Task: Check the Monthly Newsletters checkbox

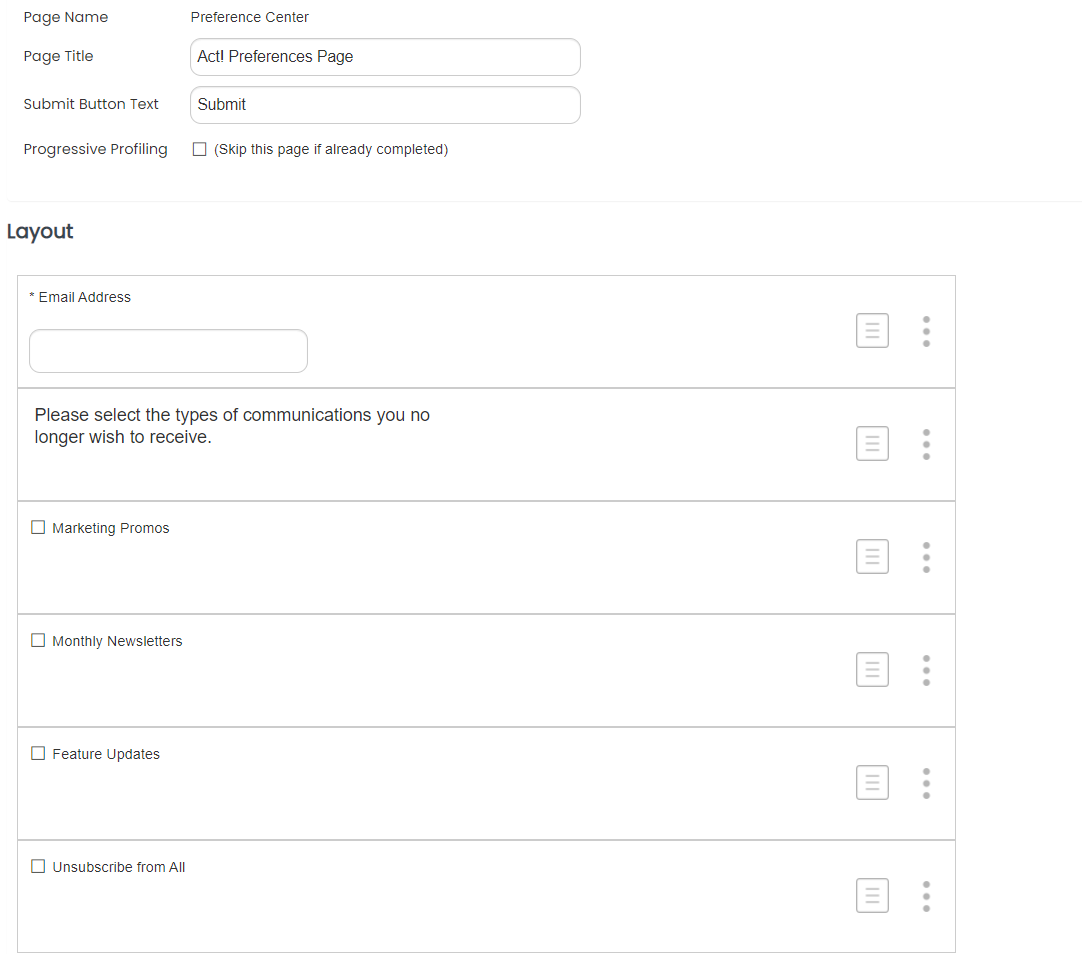Action: (x=38, y=640)
